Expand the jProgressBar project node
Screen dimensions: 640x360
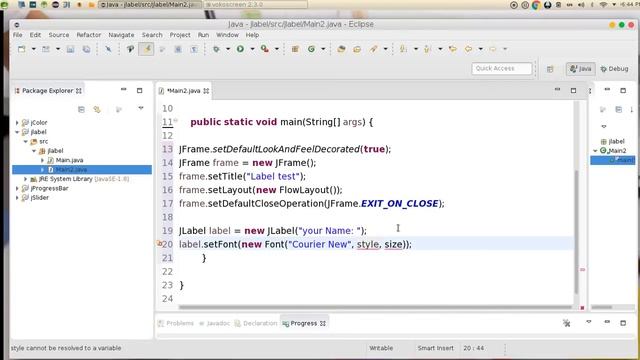tap(17, 188)
